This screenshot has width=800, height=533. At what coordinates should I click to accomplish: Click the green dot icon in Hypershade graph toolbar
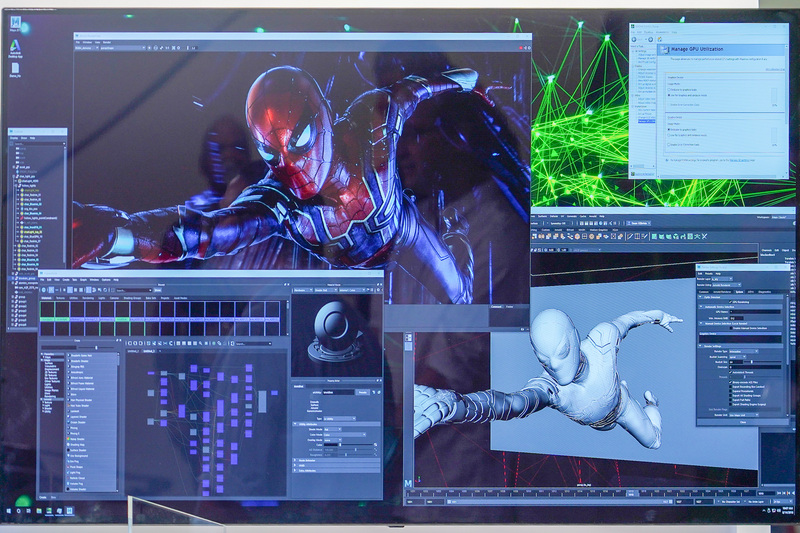click(x=214, y=343)
